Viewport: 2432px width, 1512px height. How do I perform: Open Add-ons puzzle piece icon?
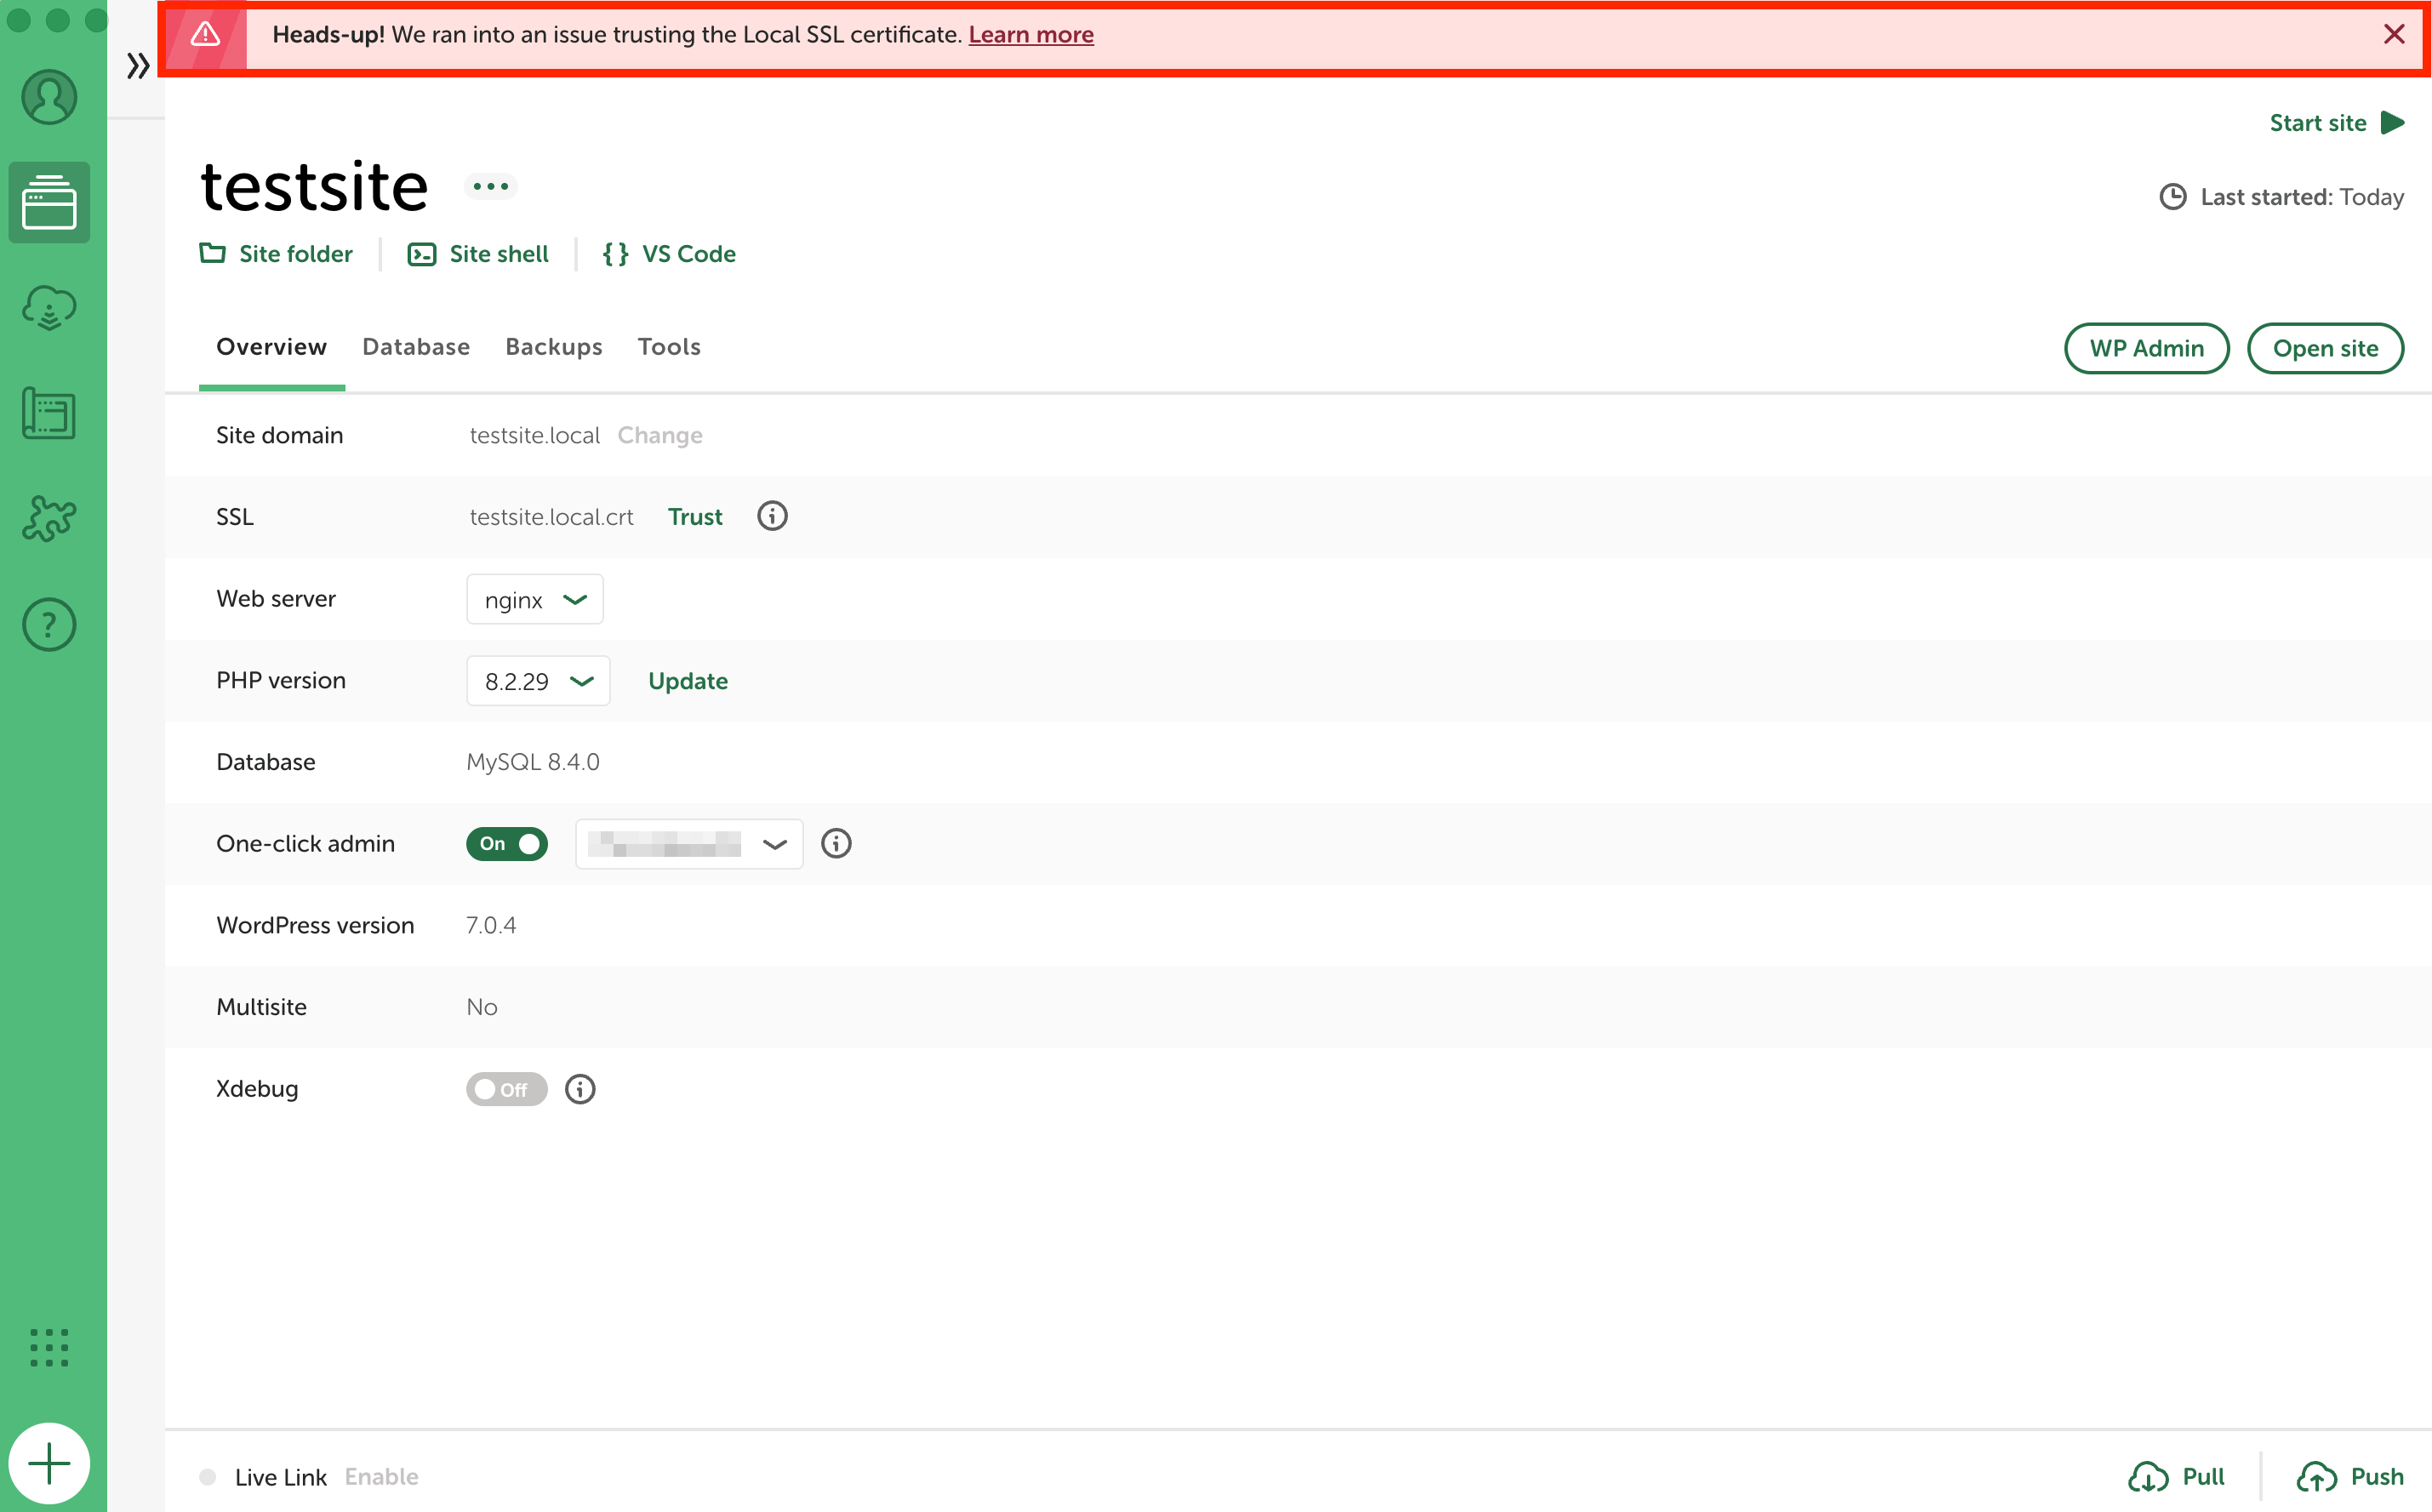49,518
